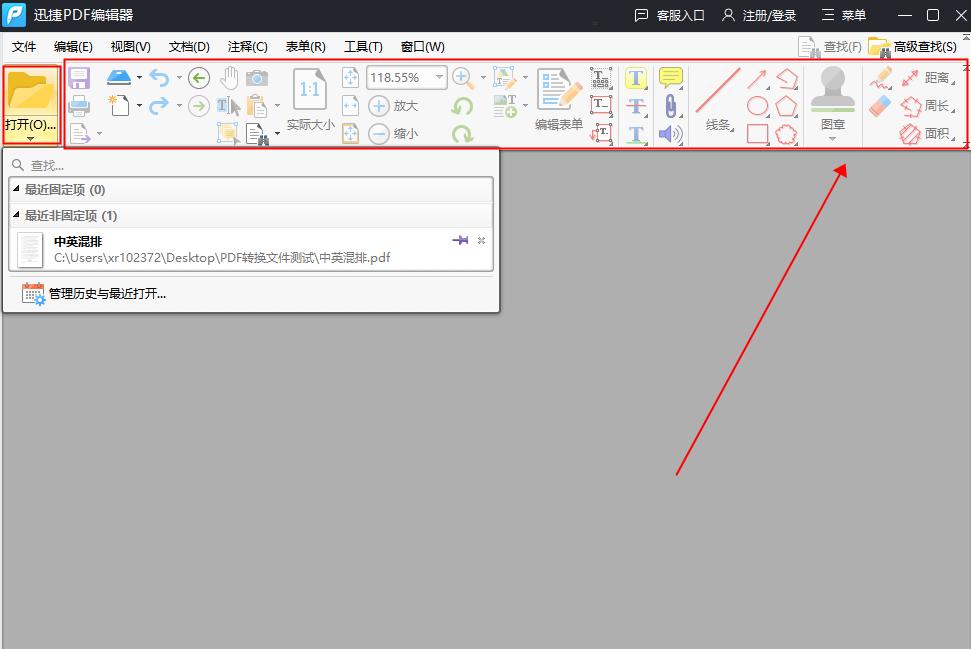Select the 图章 stamp tool
The height and width of the screenshot is (649, 971).
(x=834, y=93)
